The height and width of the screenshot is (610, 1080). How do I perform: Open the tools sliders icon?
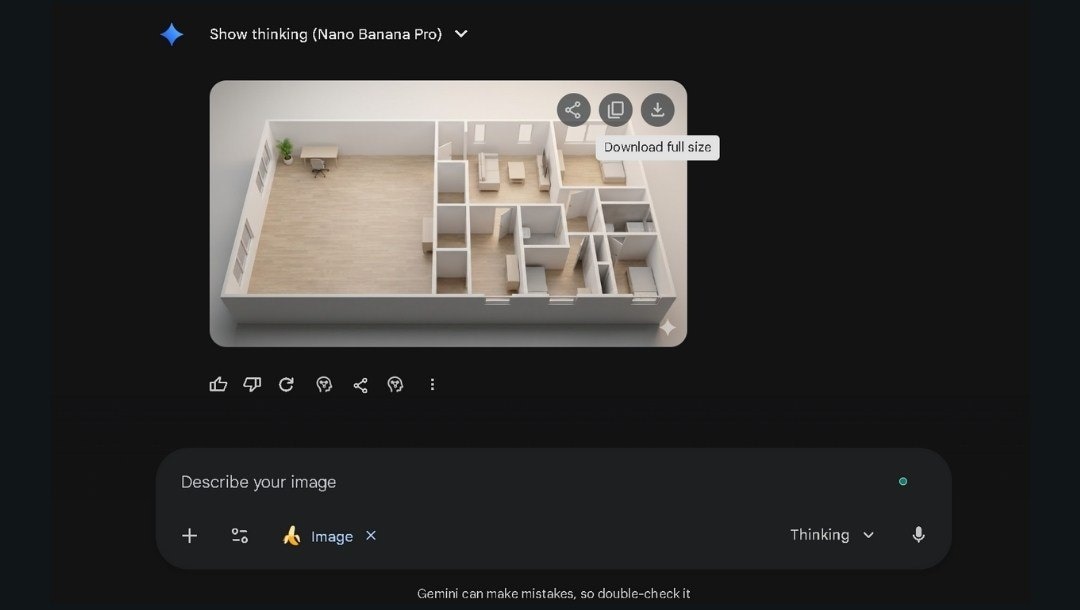240,536
